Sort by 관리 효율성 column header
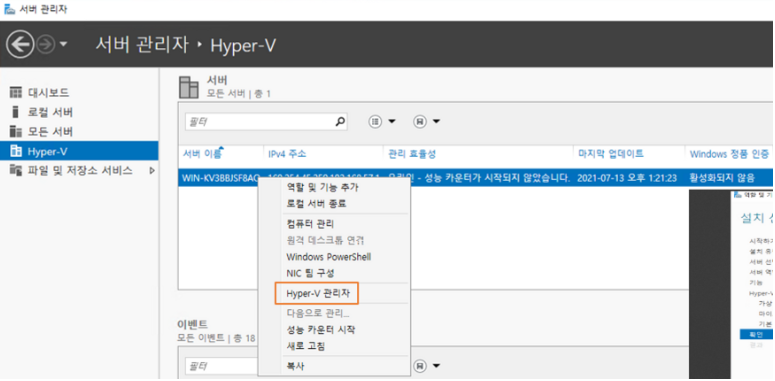The image size is (775, 381). pyautogui.click(x=412, y=154)
